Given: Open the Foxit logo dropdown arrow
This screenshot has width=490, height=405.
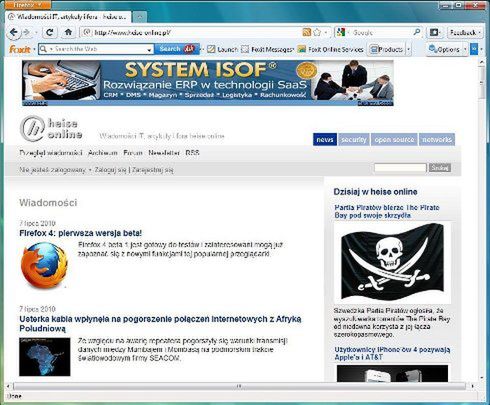Looking at the screenshot, I should point(34,50).
